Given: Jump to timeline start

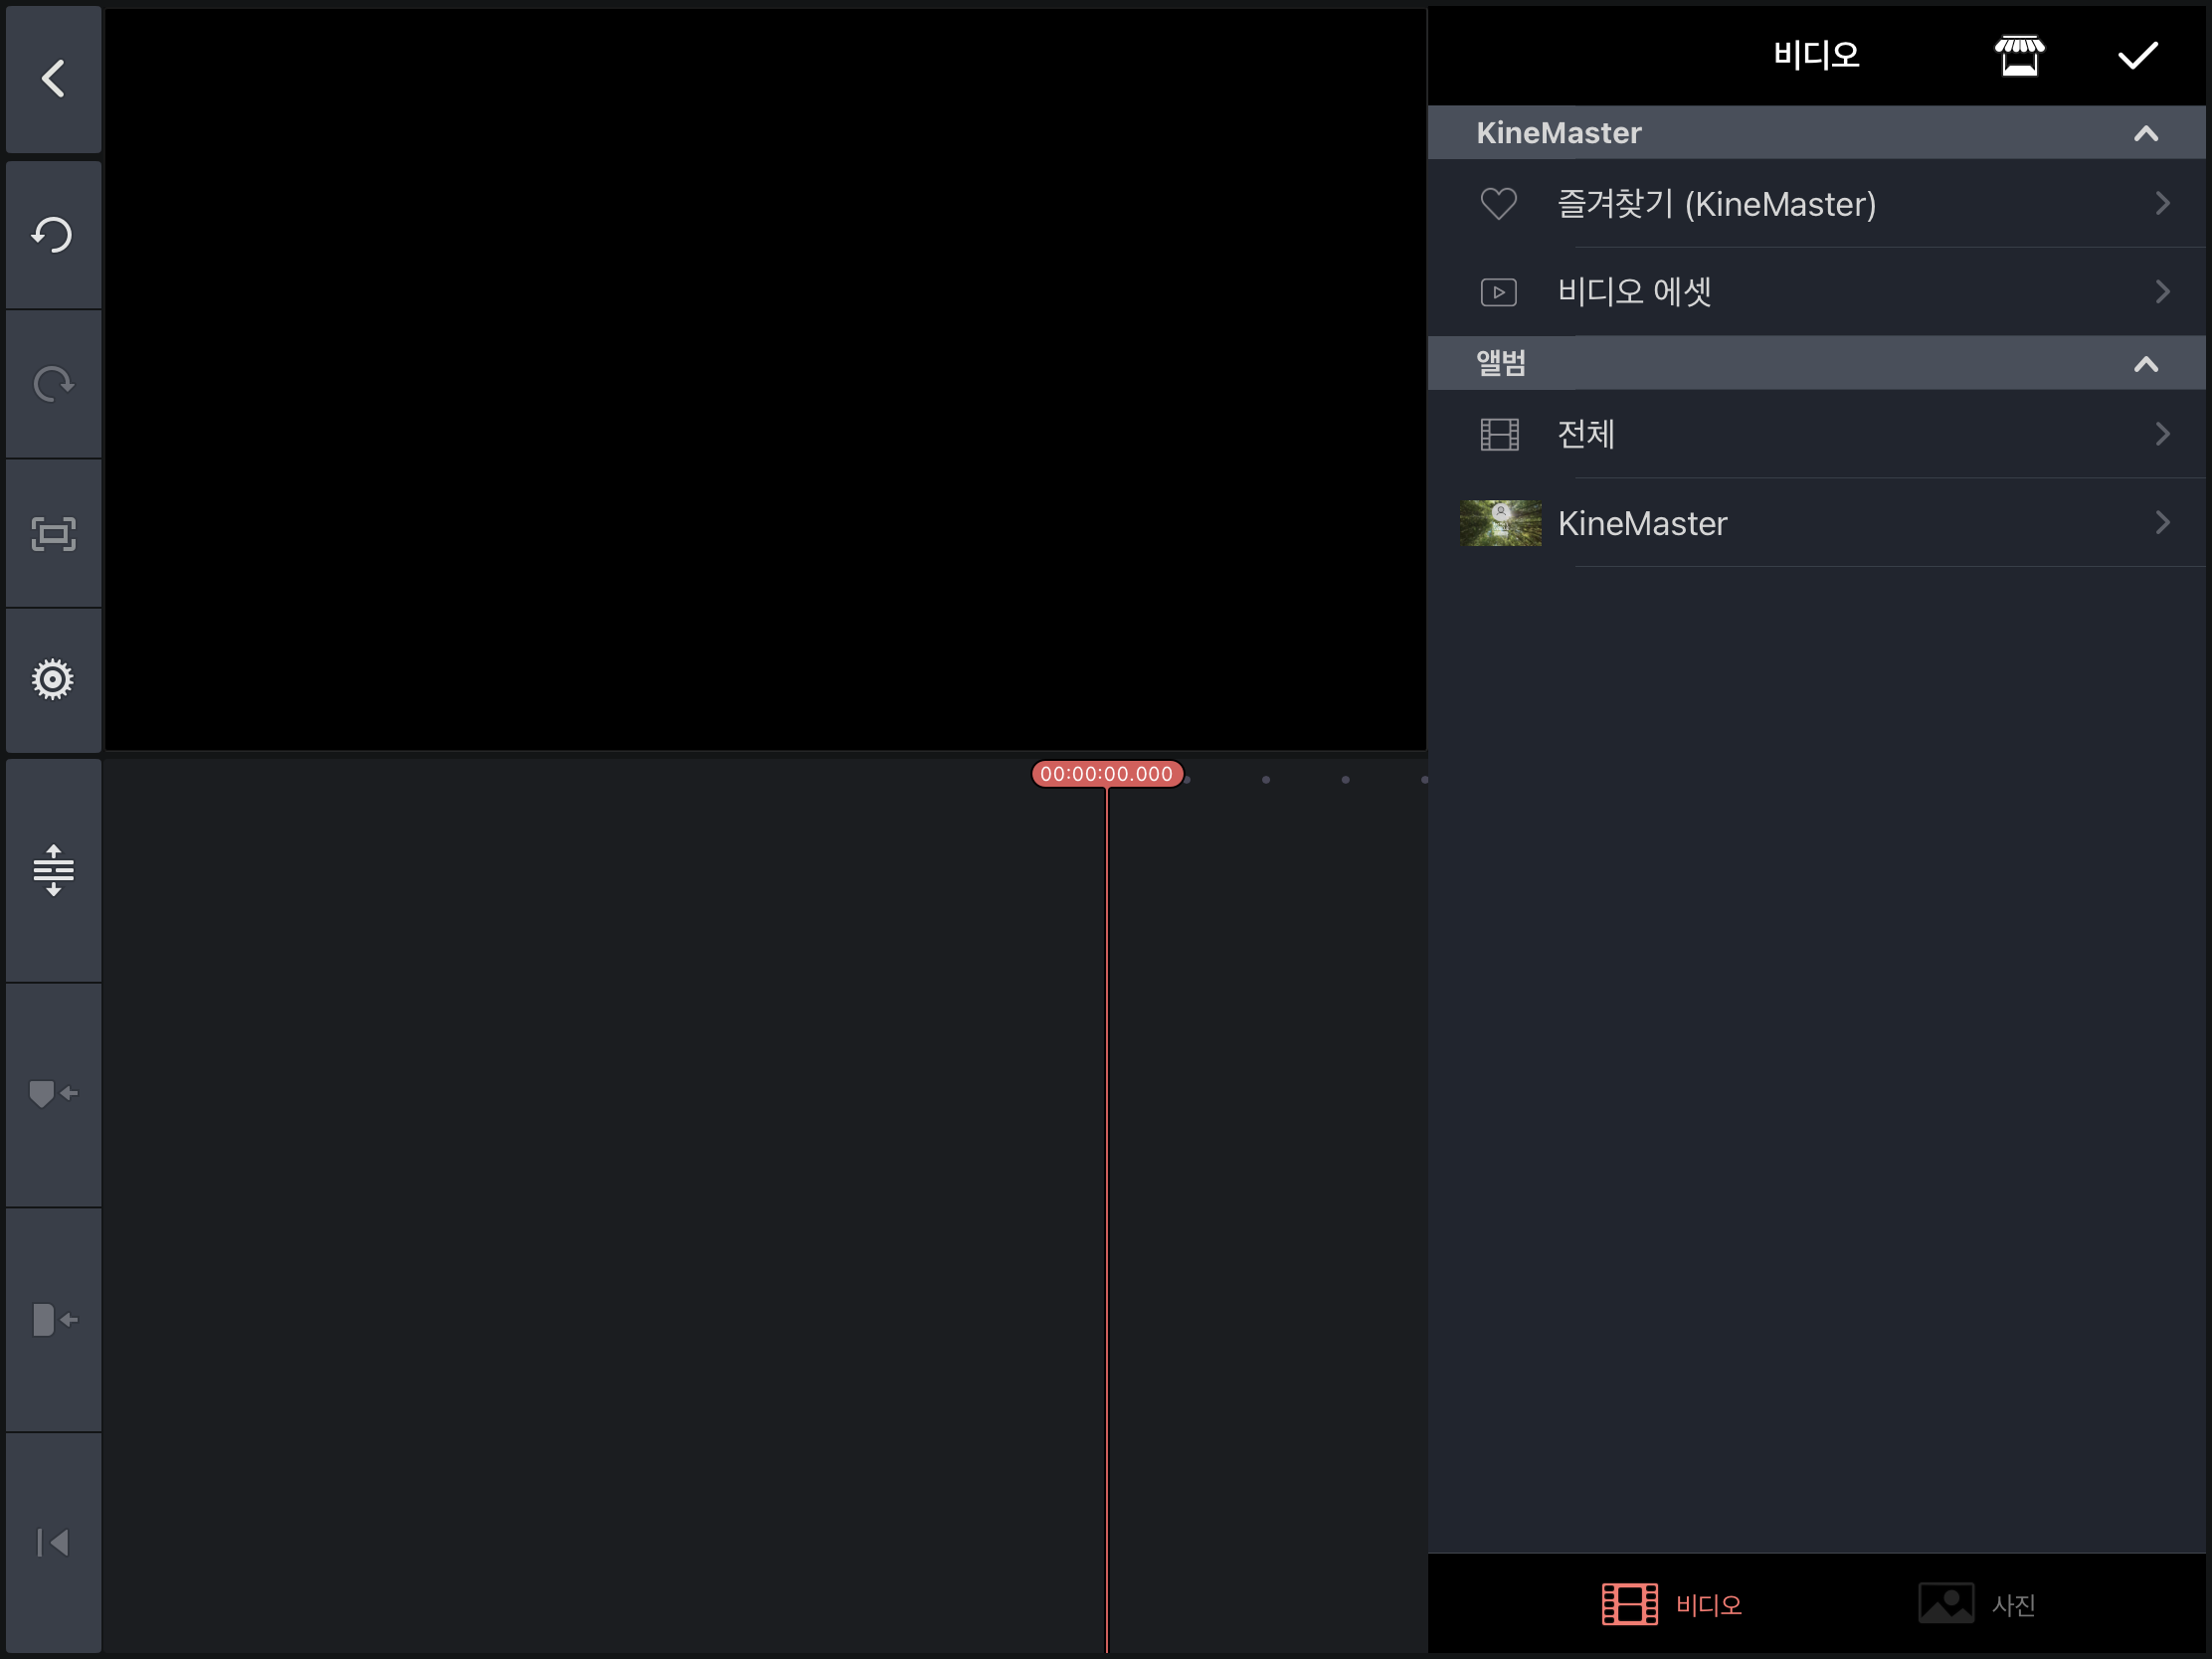Looking at the screenshot, I should [53, 1542].
